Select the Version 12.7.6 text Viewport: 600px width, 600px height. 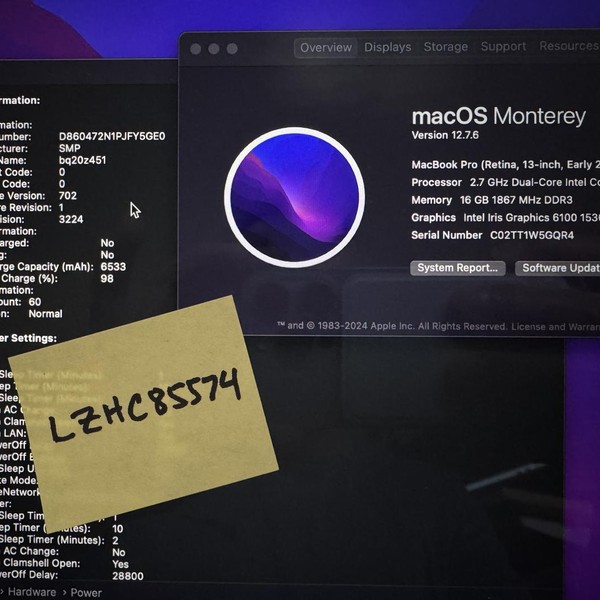click(445, 135)
